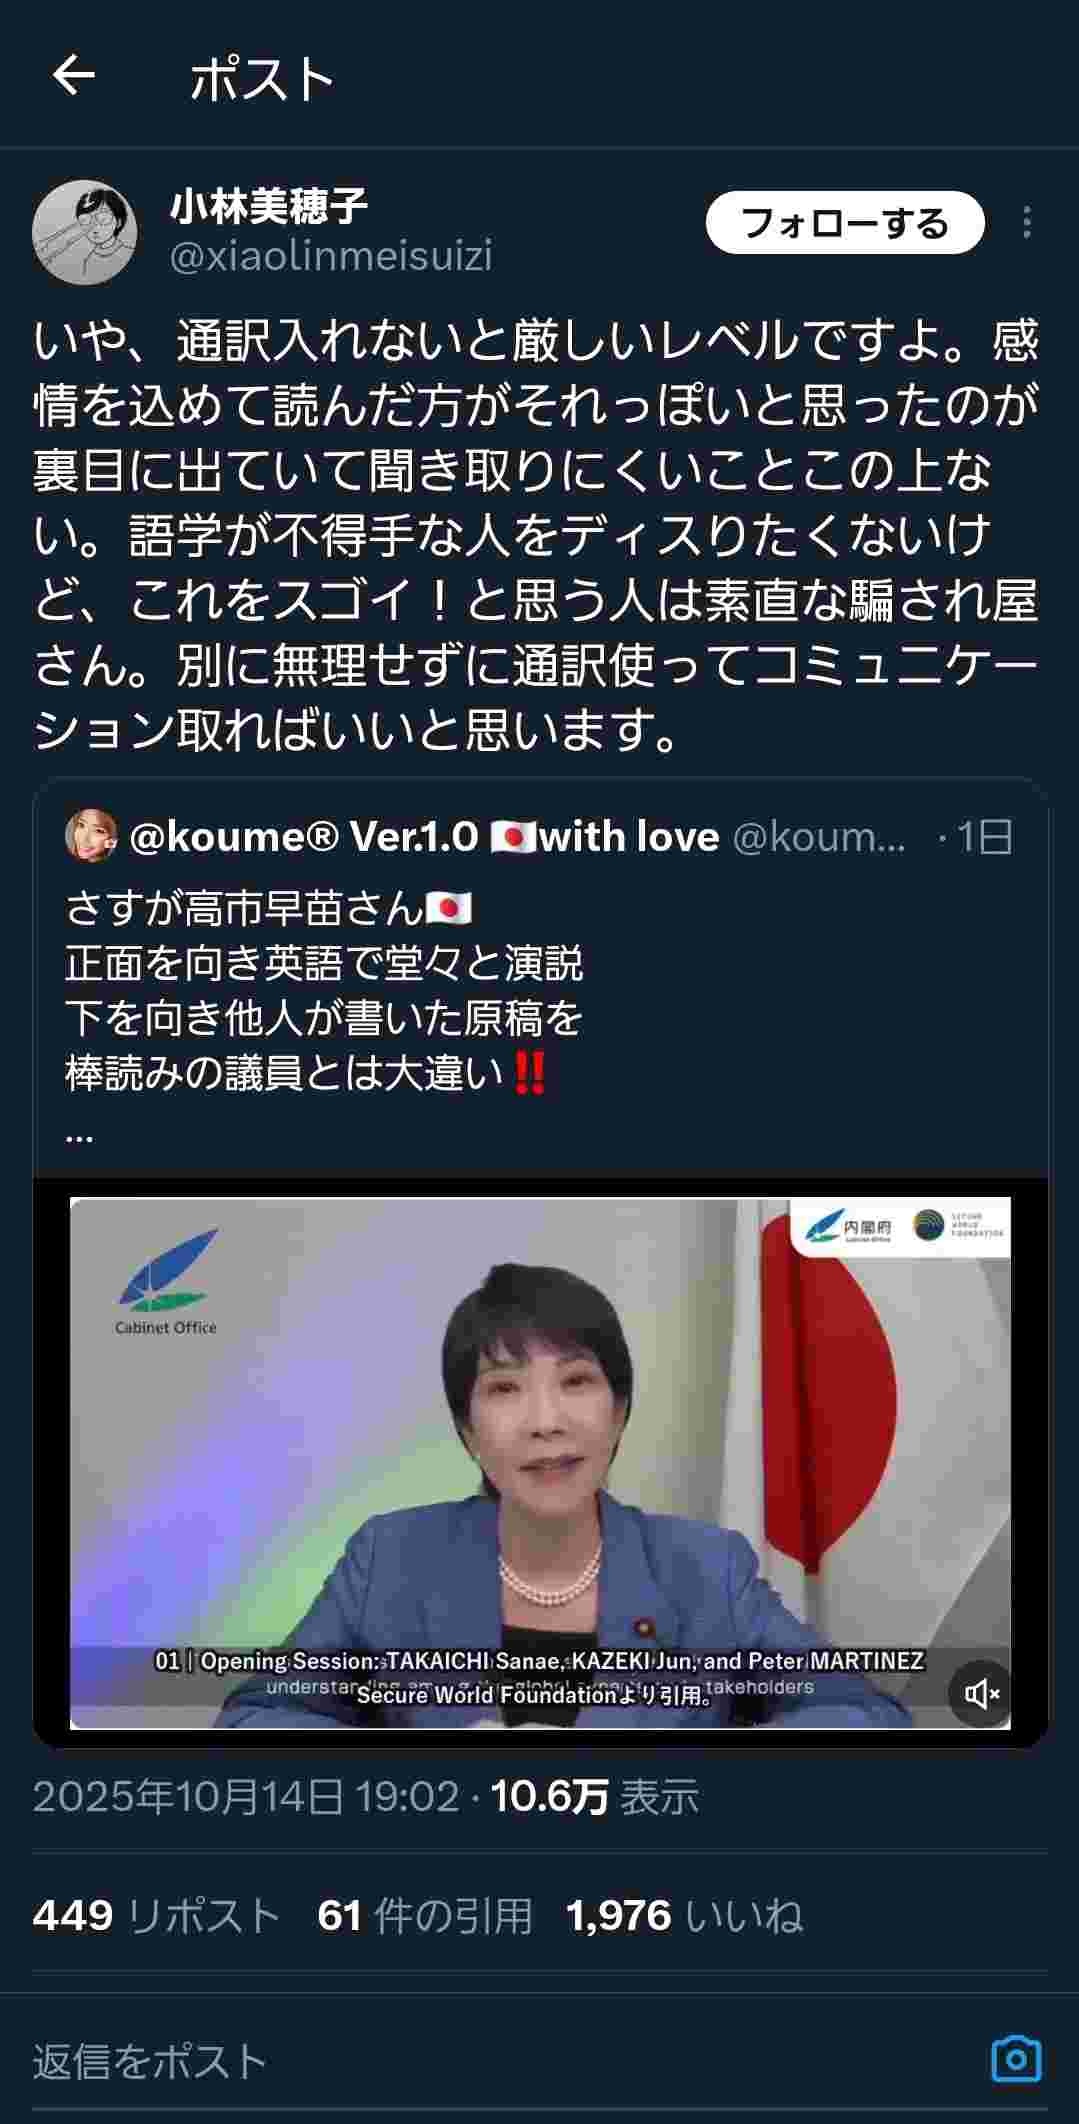
Task: Unmute the video with the speaker icon
Action: click(x=981, y=1693)
